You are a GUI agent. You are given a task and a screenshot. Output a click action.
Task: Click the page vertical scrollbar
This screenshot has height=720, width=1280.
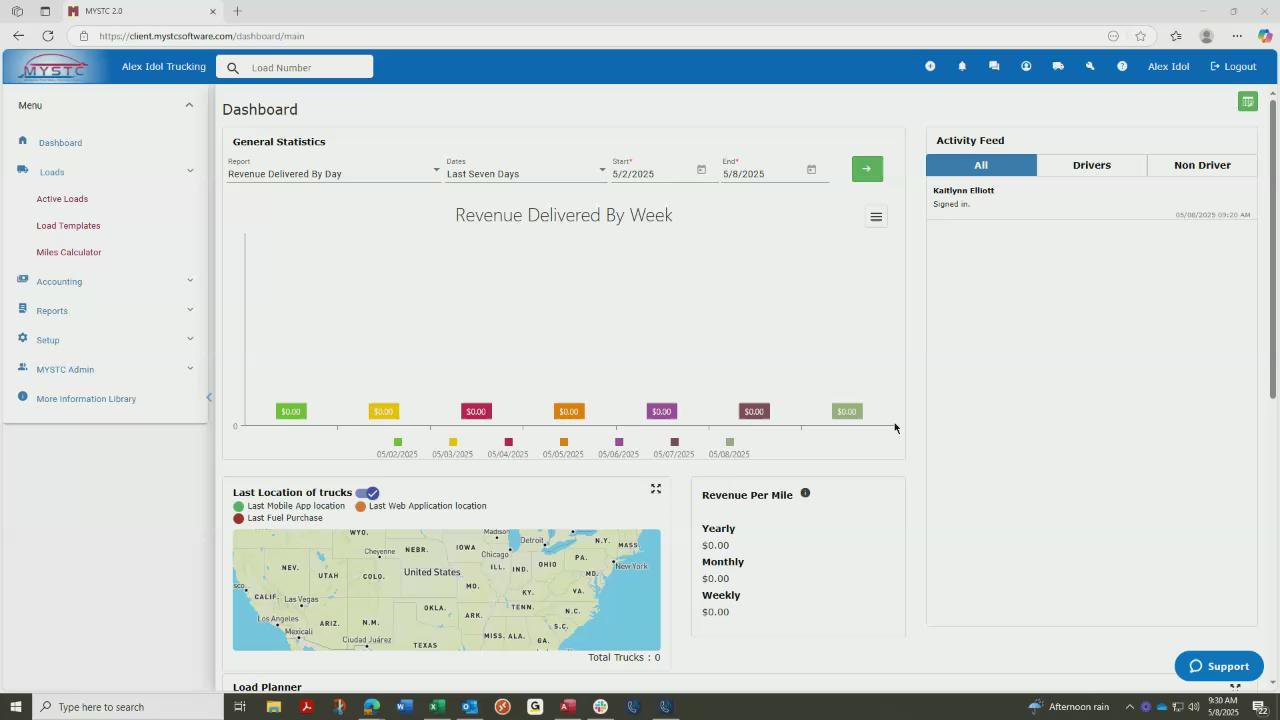point(1273,250)
